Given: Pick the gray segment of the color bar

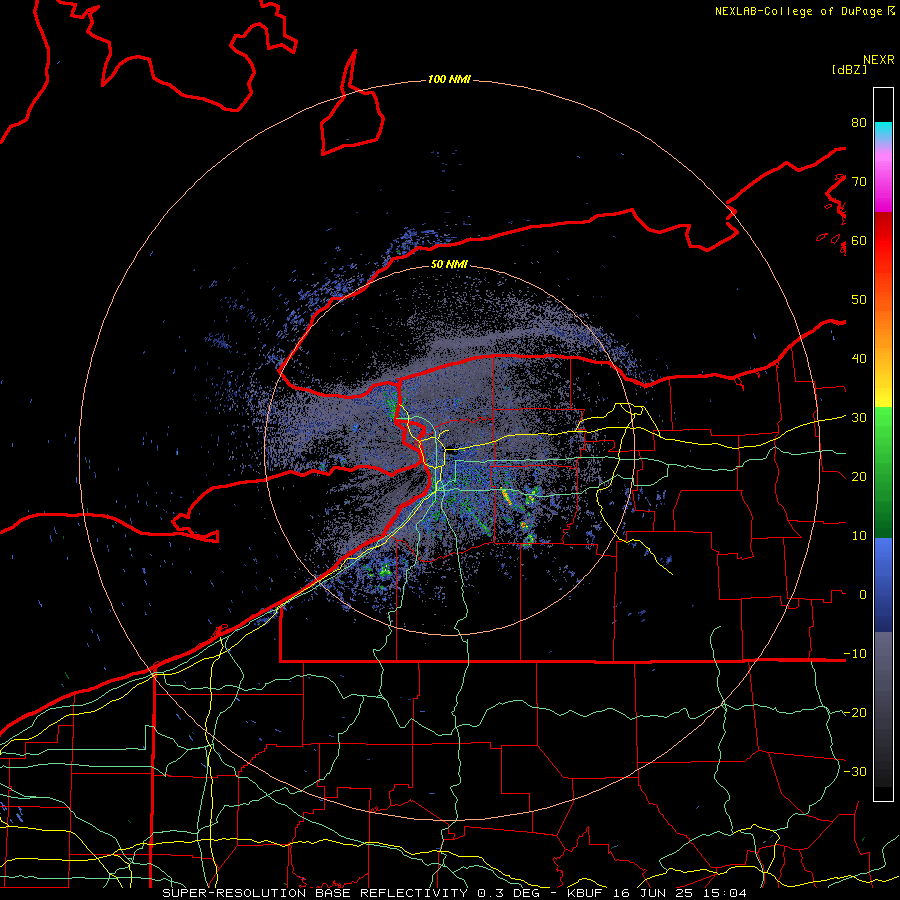Looking at the screenshot, I should 883,709.
